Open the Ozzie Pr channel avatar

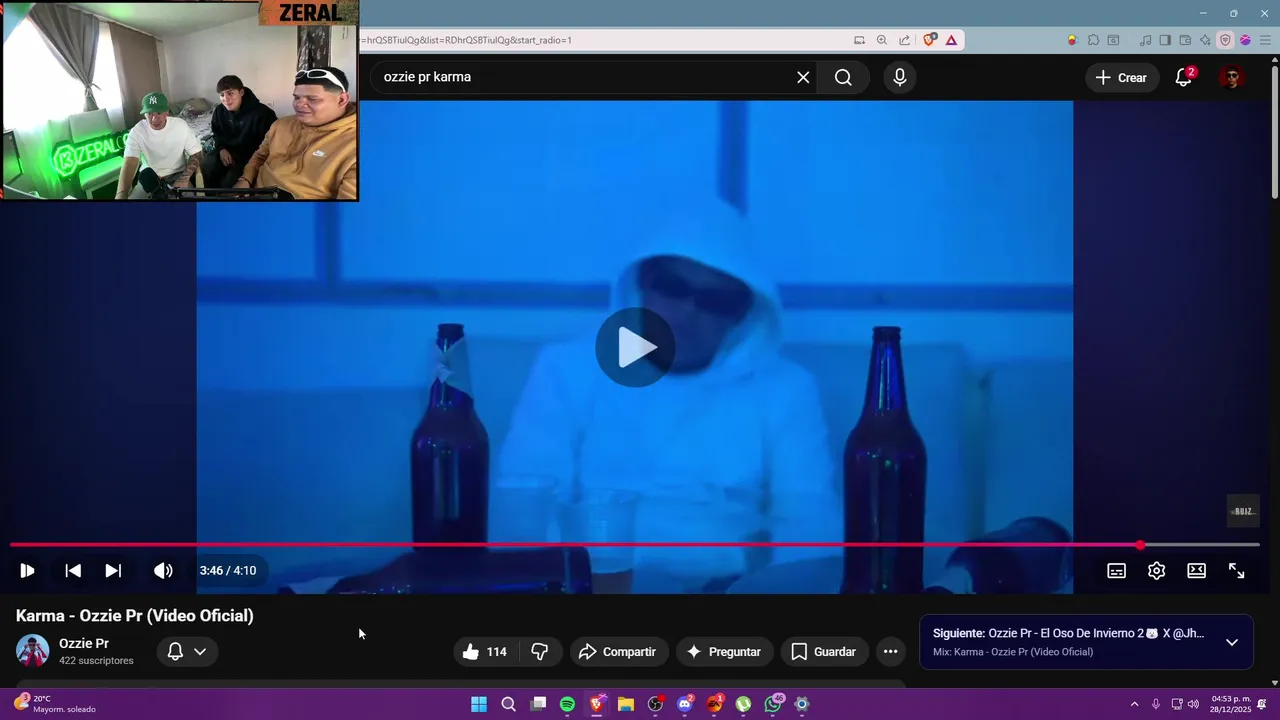(33, 651)
